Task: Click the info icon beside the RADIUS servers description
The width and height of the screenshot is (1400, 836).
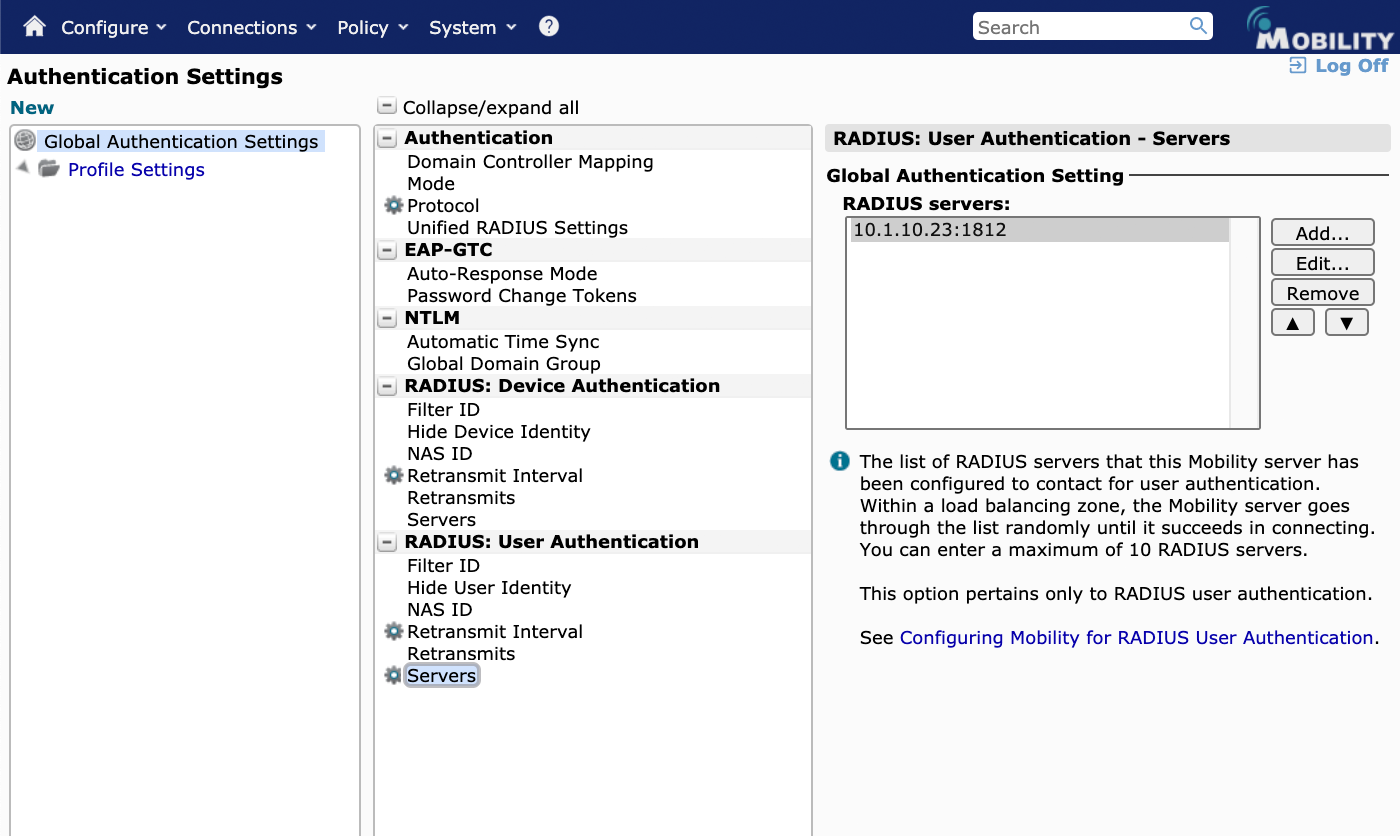Action: coord(838,462)
